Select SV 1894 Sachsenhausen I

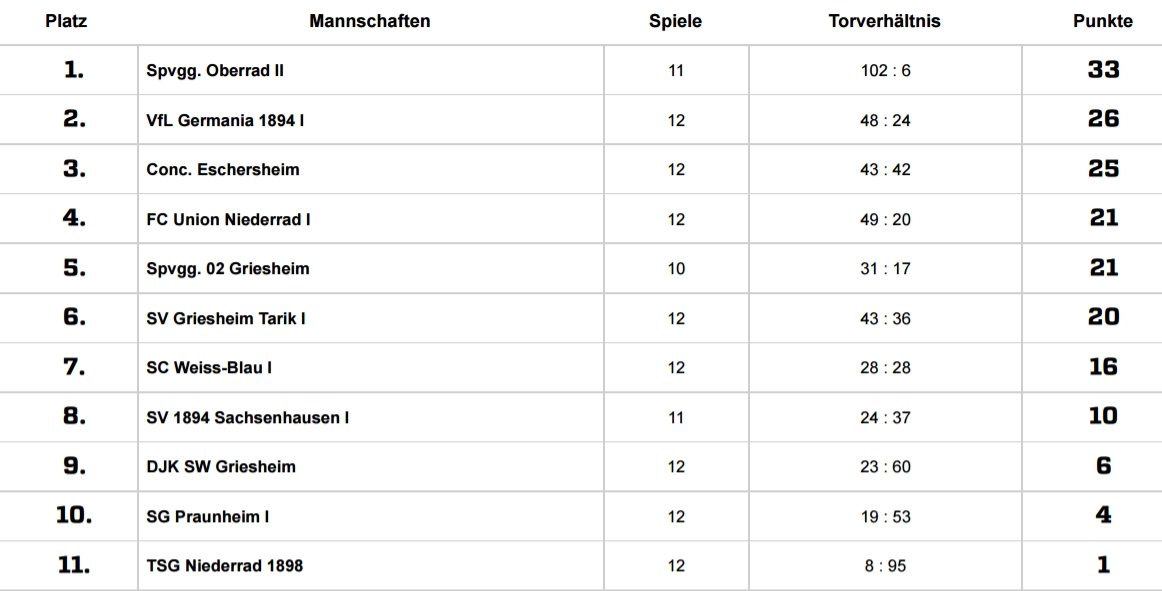[x=248, y=417]
